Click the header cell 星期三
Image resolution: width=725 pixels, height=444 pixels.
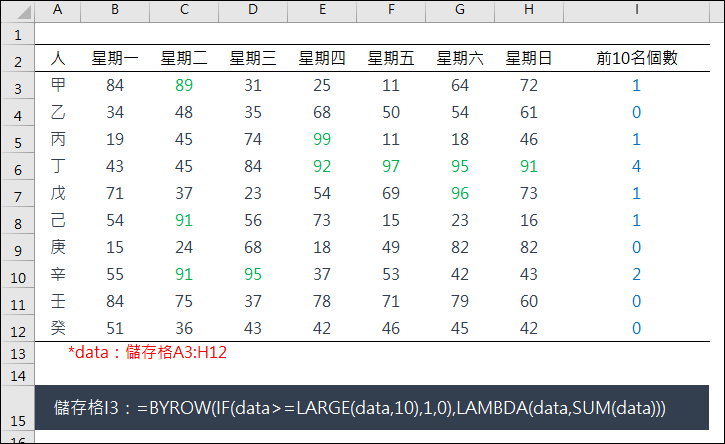click(x=253, y=58)
